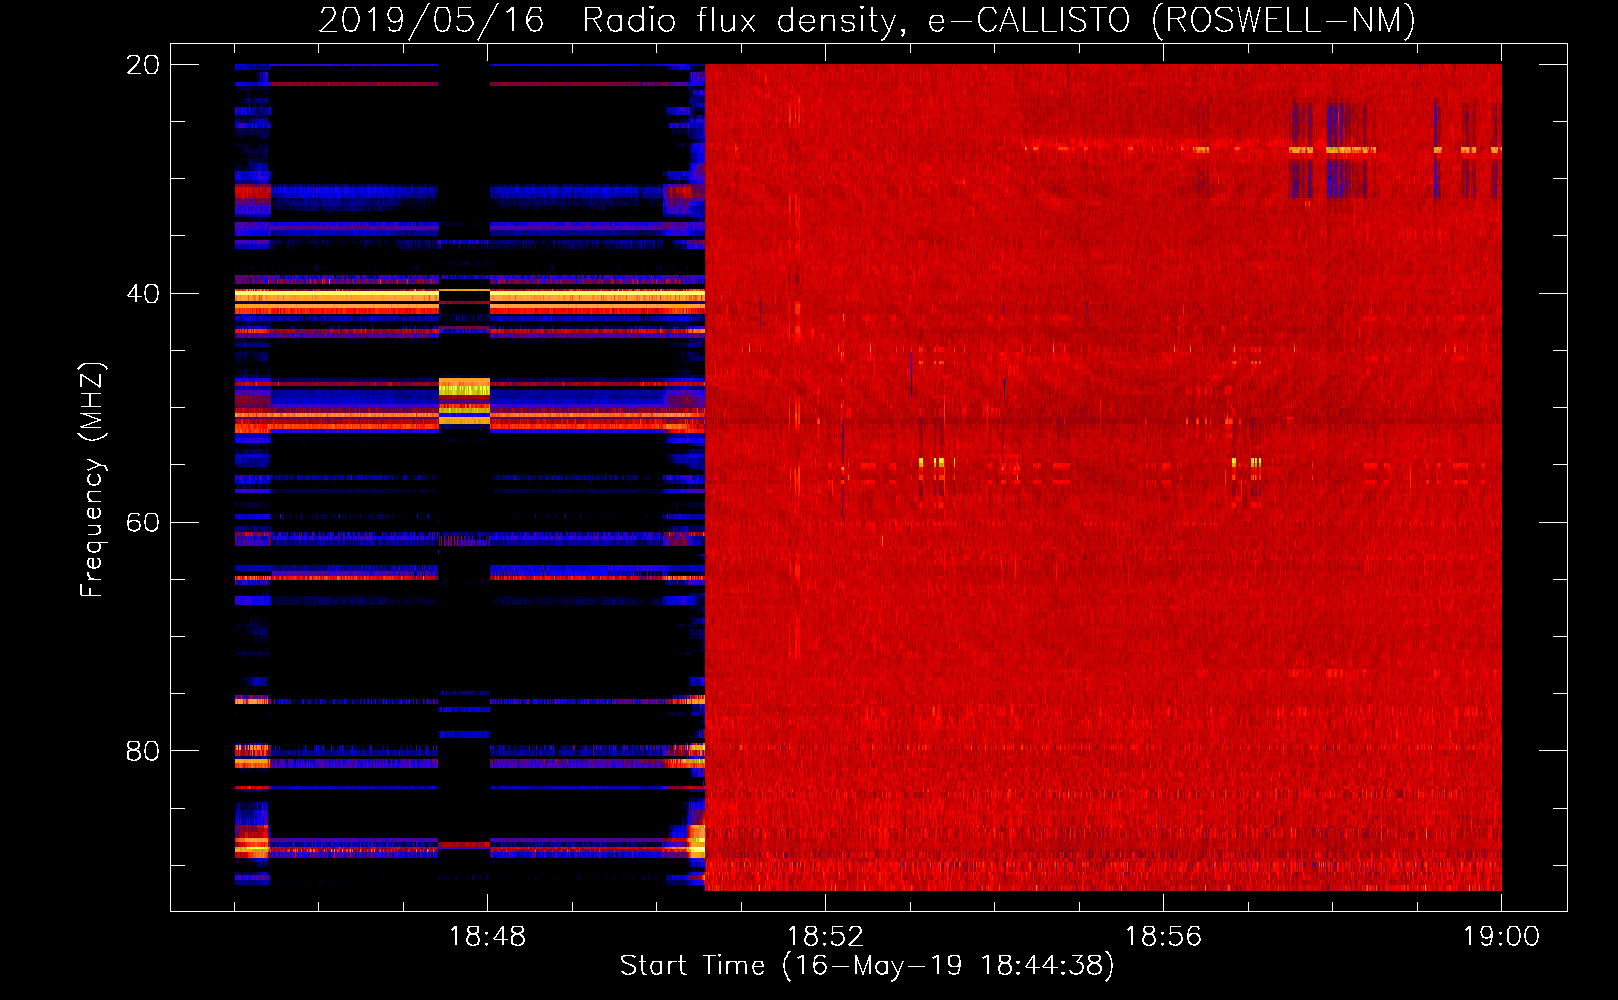Click the 20 frequency tick label
Screen dimensions: 1618x1000
142,65
